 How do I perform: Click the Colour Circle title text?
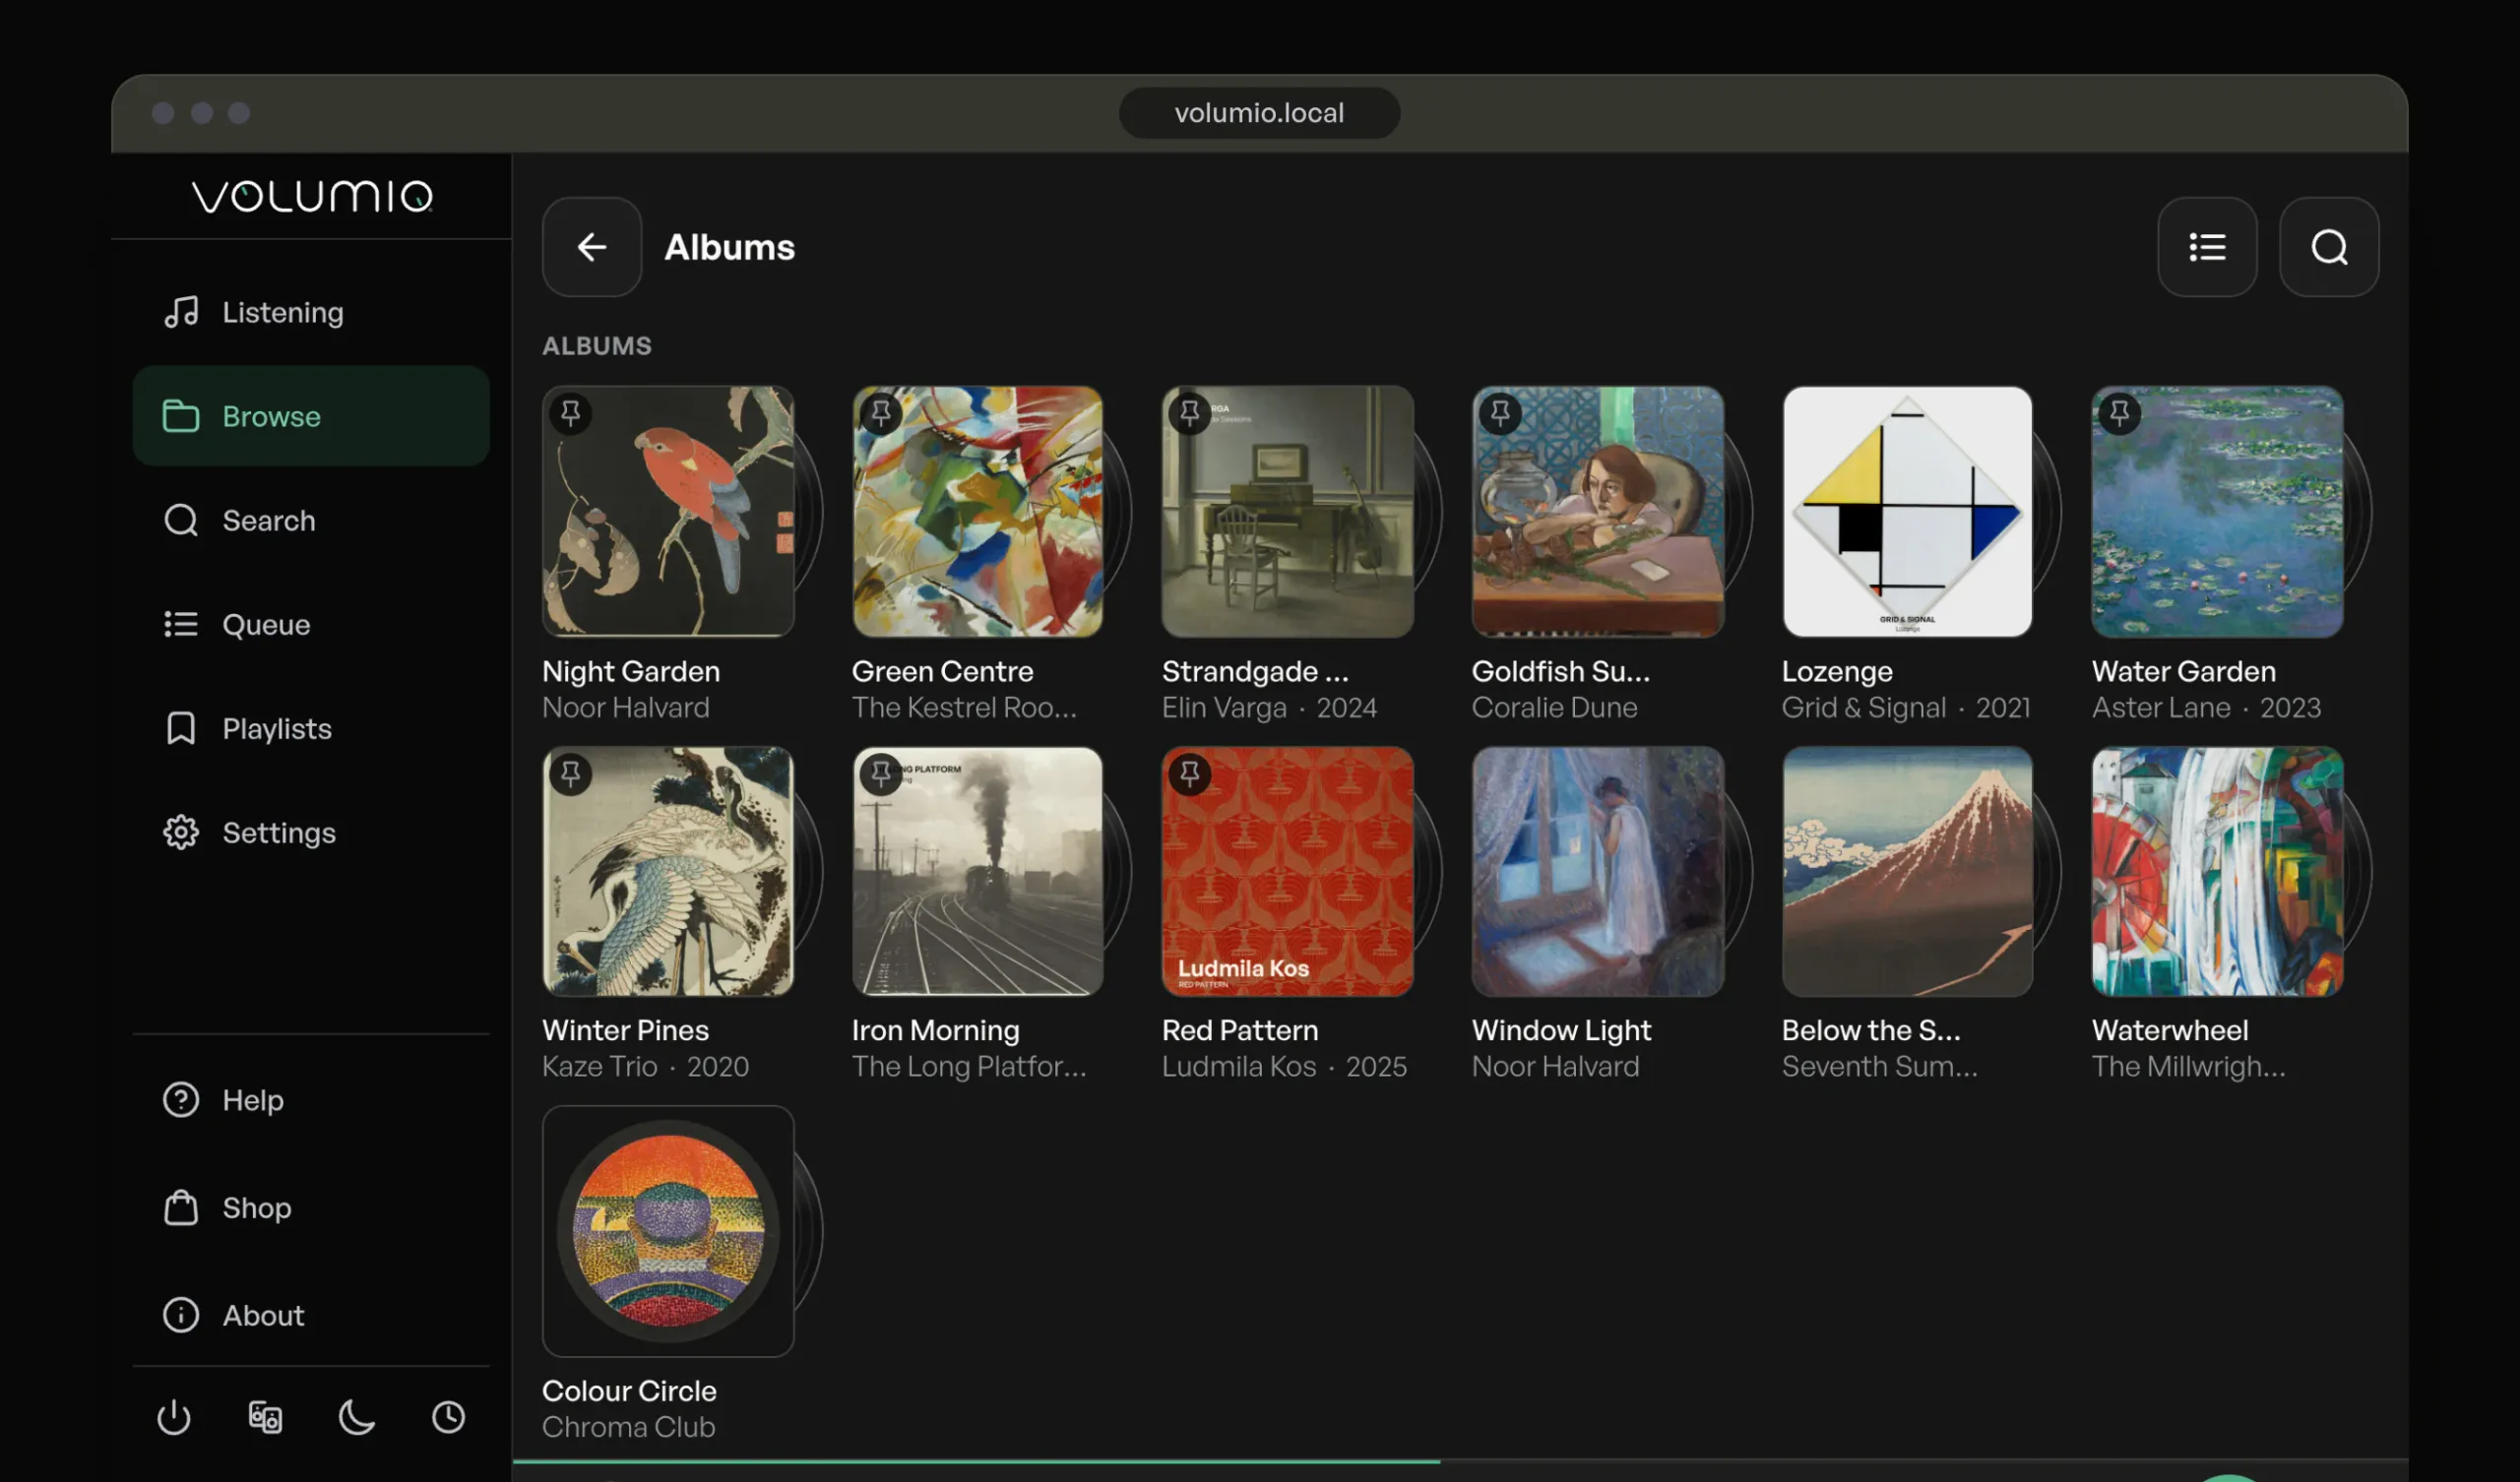coord(629,1390)
